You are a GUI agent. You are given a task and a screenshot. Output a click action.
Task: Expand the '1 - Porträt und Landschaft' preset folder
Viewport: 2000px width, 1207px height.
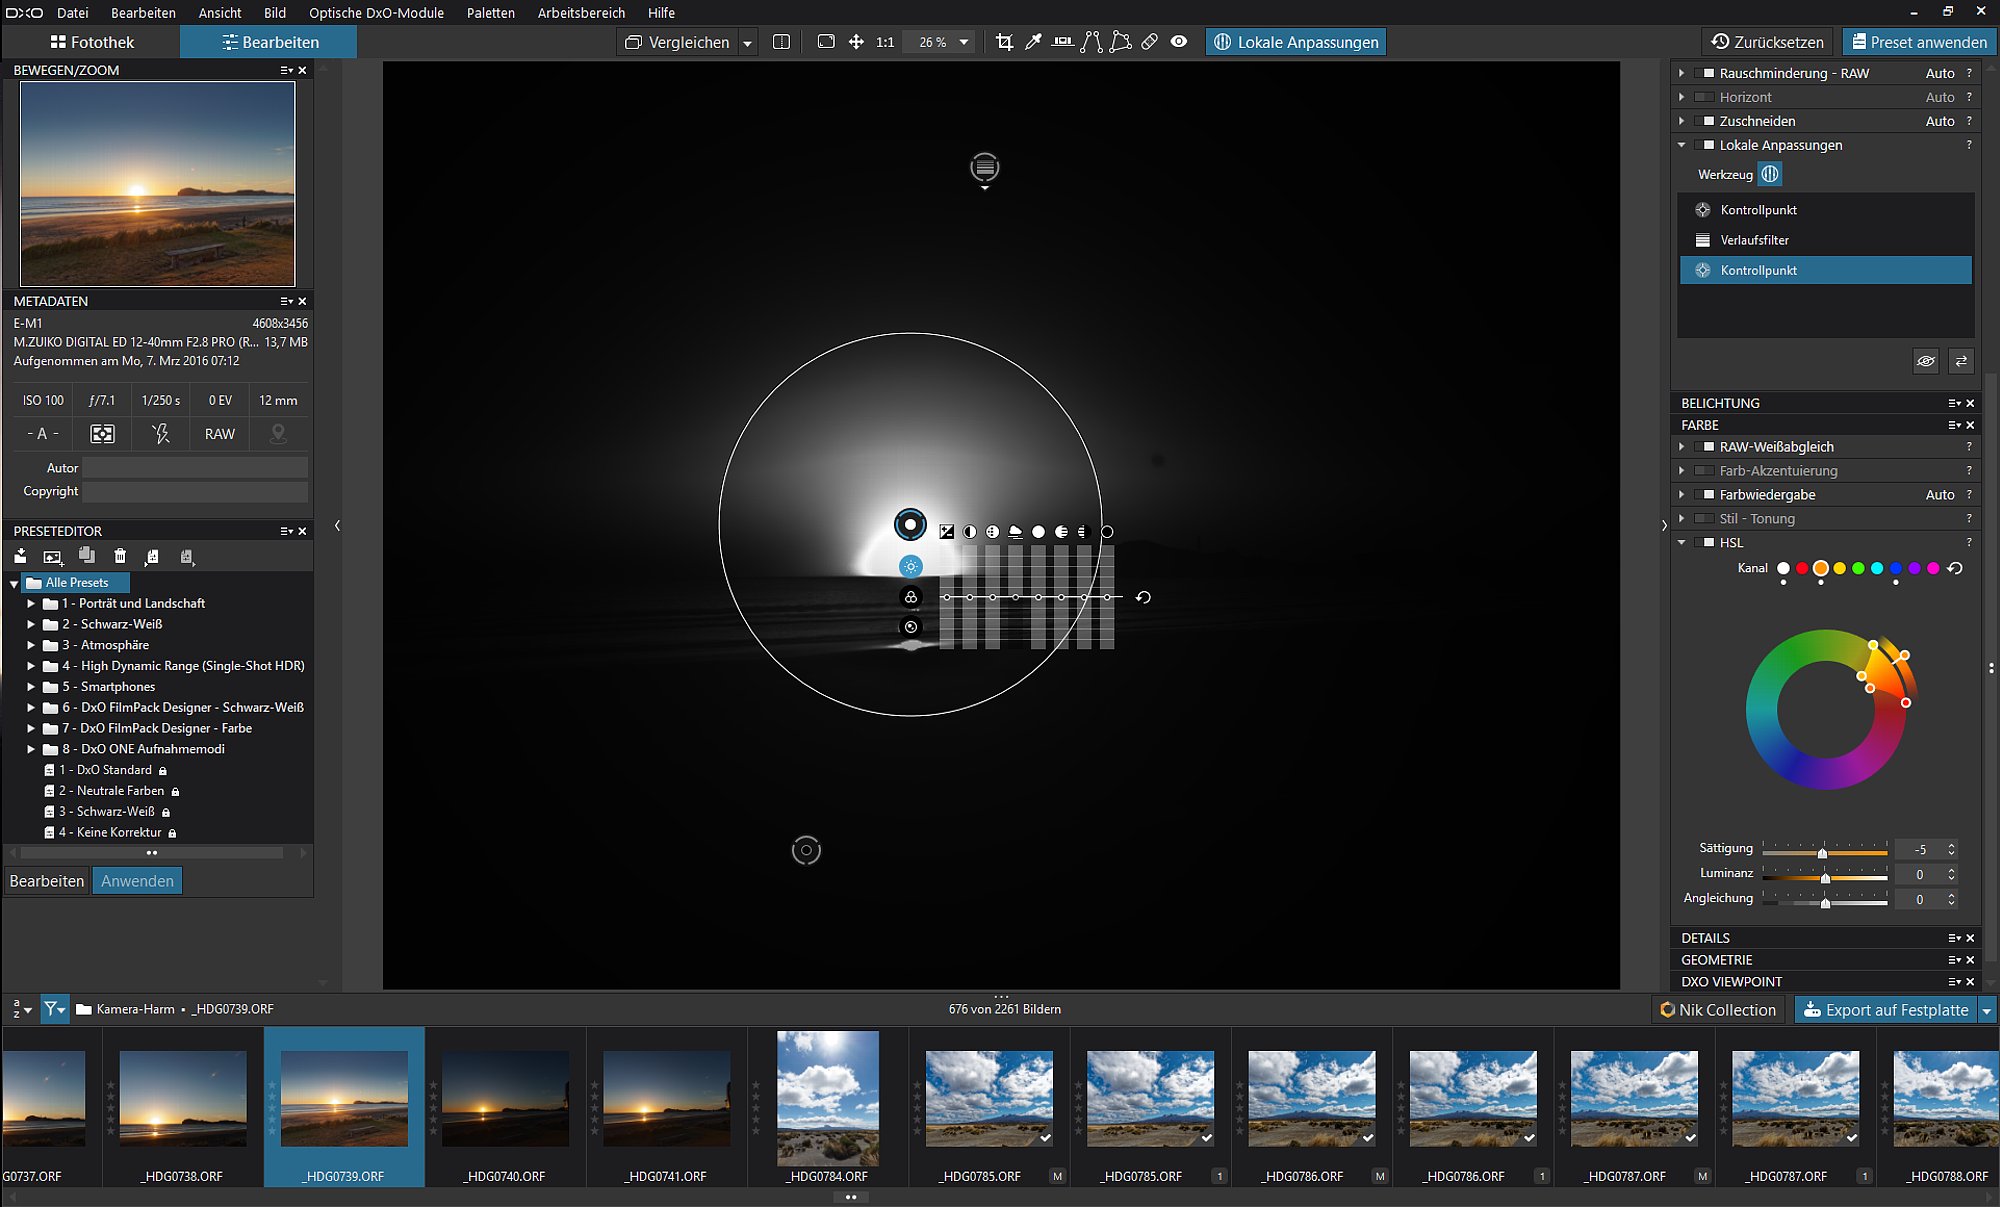[x=31, y=604]
